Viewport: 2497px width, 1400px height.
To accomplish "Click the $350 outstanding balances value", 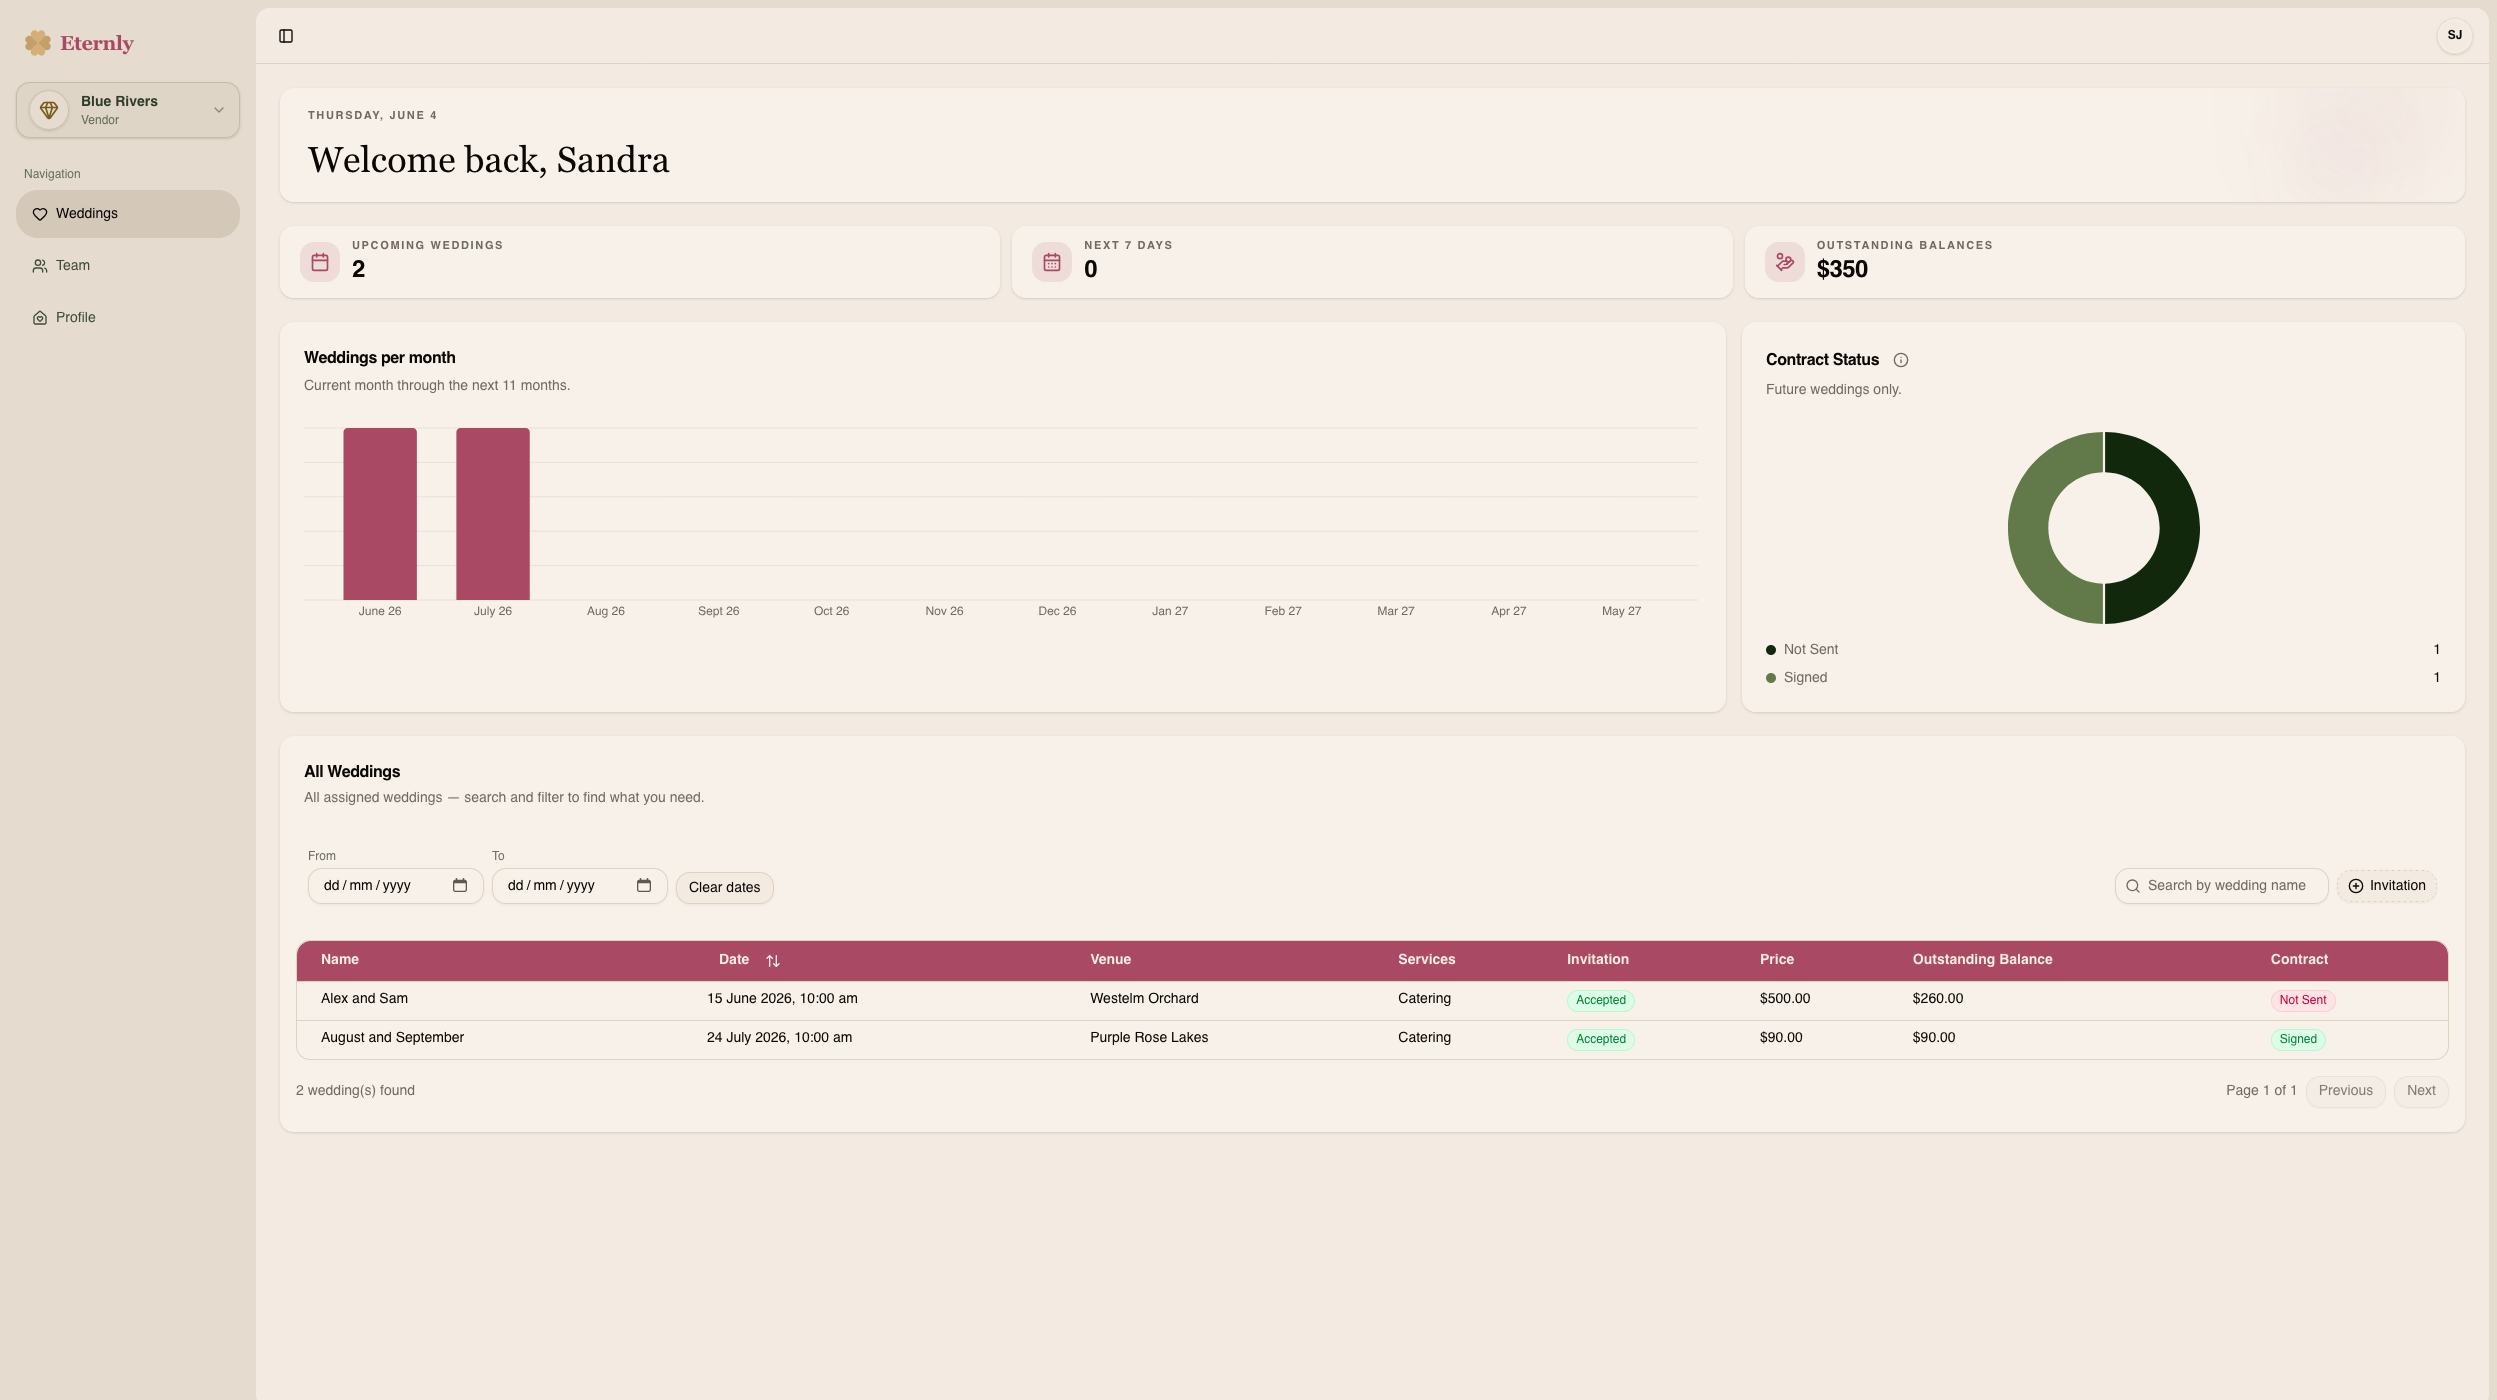I will [1842, 270].
